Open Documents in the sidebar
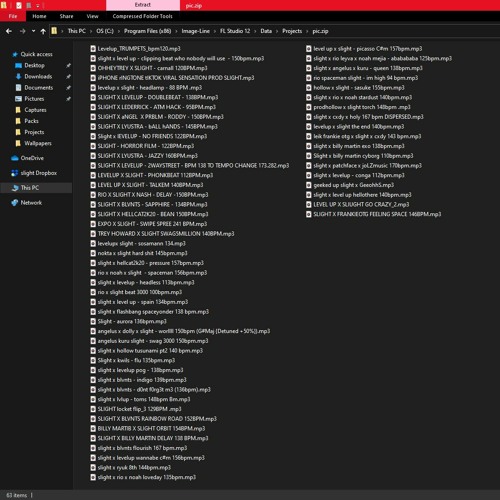 [x=39, y=88]
